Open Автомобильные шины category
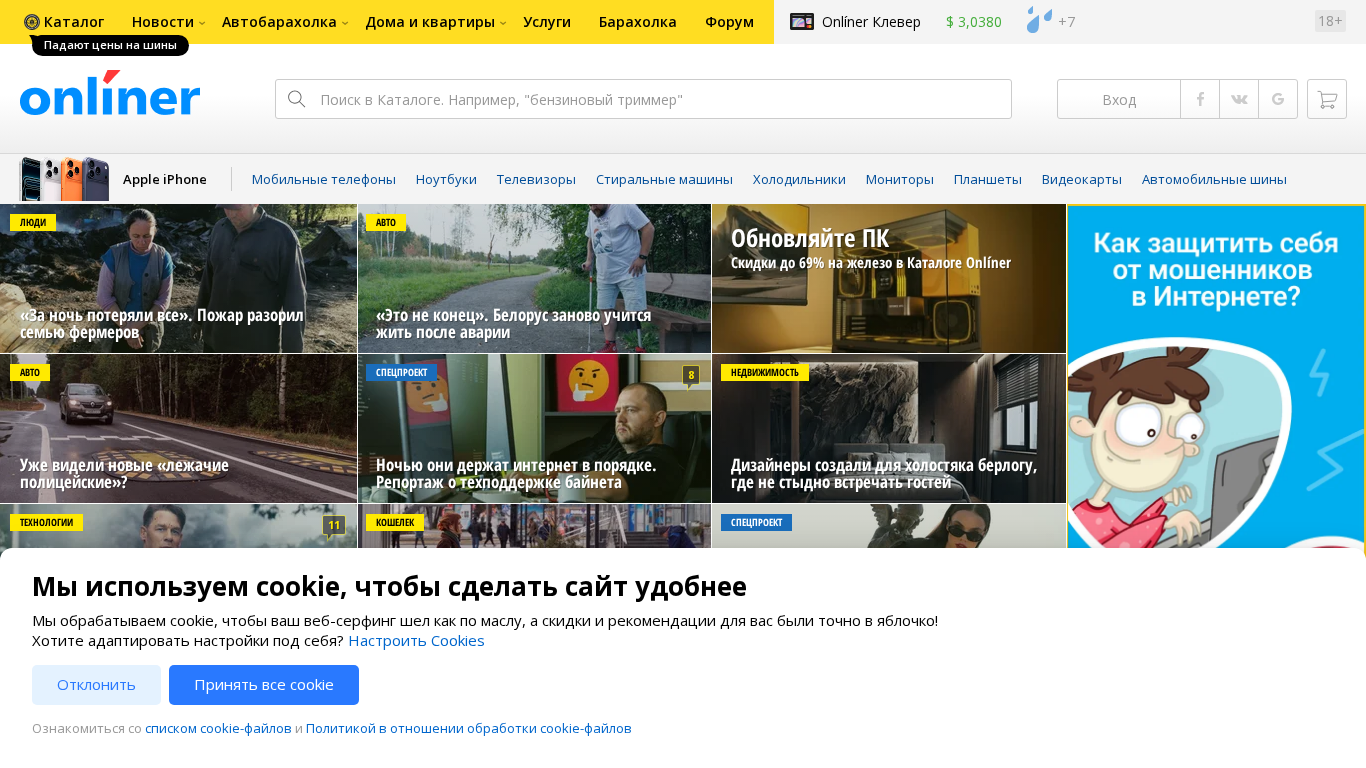The image size is (1366, 768). tap(1214, 180)
